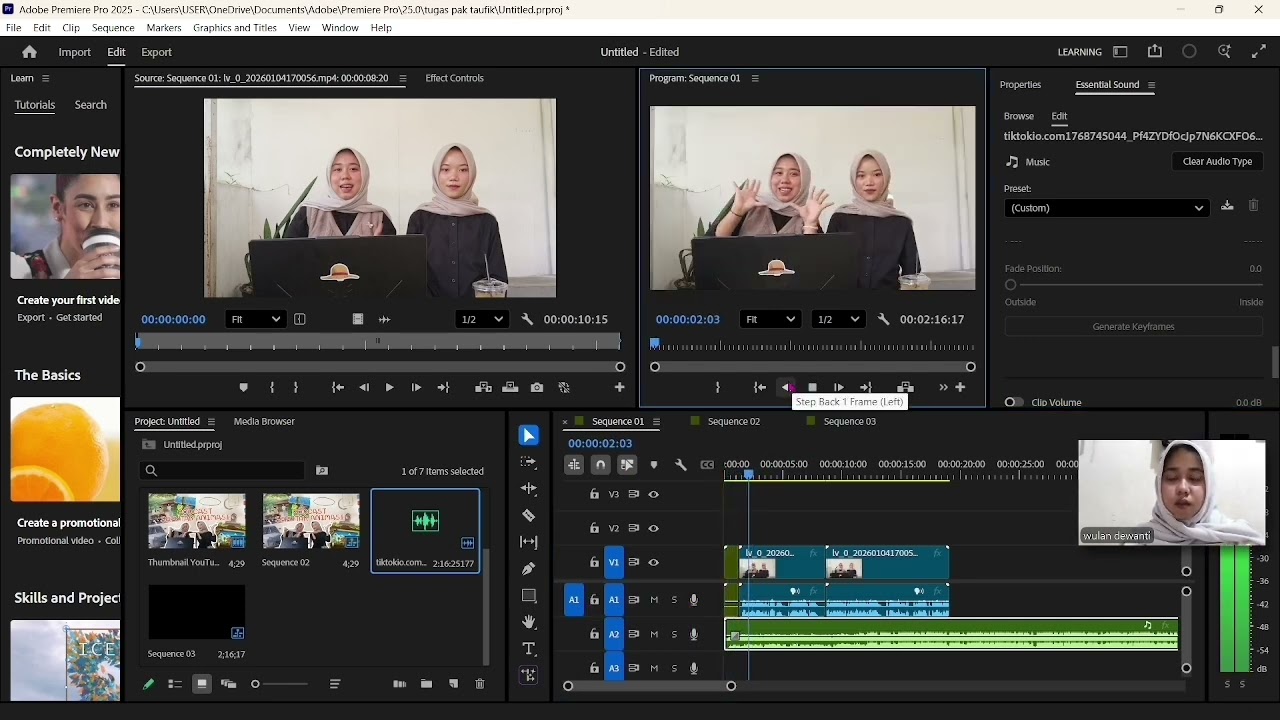Export frame from Source monitor camera icon
Screen dimensions: 1280x720
537,388
